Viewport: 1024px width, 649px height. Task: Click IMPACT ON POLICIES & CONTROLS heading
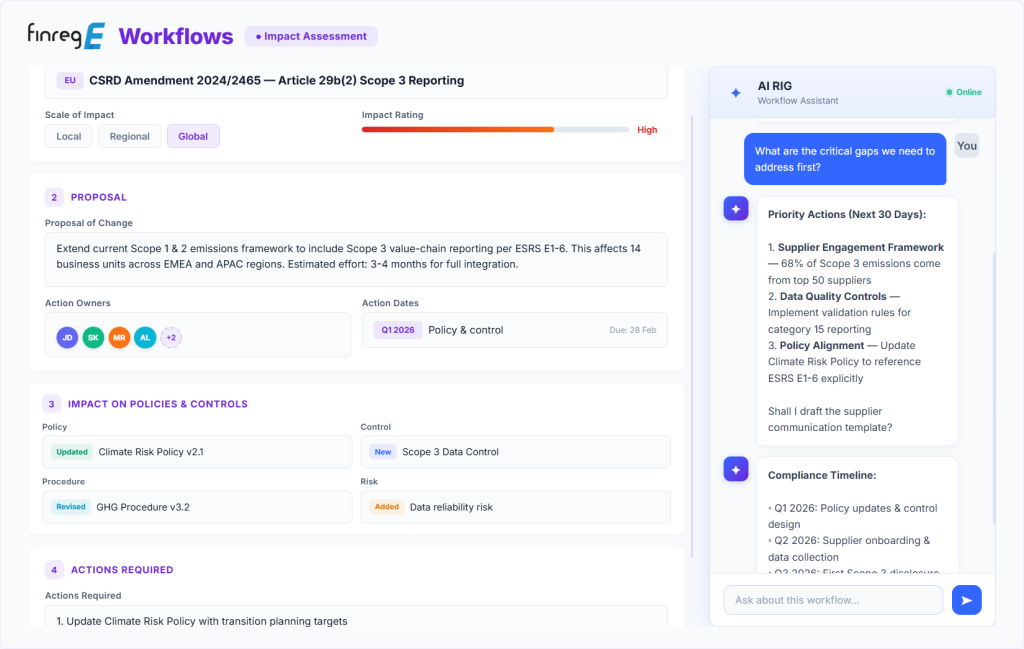158,404
